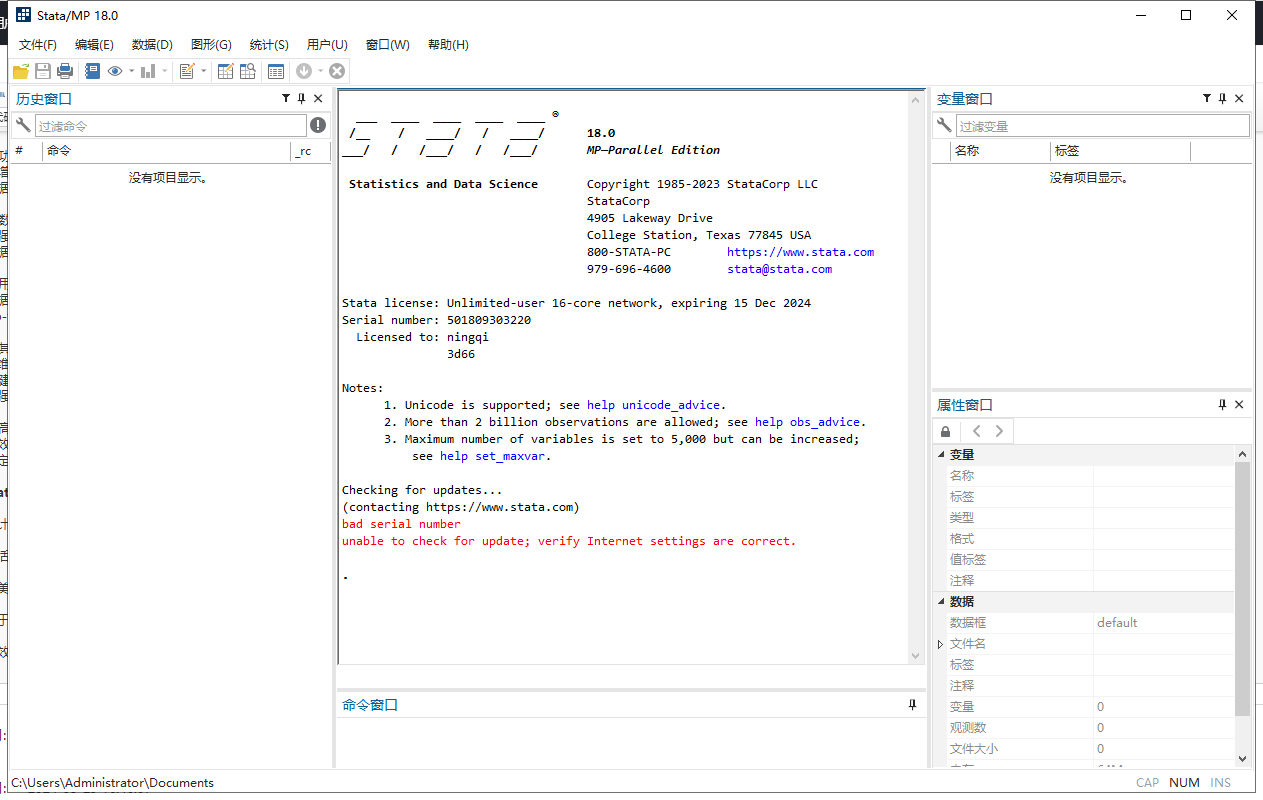Open the 窗口(W) menu
Screen dimensions: 1263x800
point(387,44)
